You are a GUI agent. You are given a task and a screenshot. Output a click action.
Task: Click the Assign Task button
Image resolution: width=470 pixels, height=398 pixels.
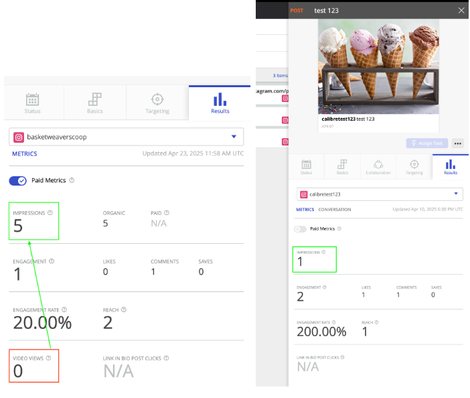coord(427,143)
